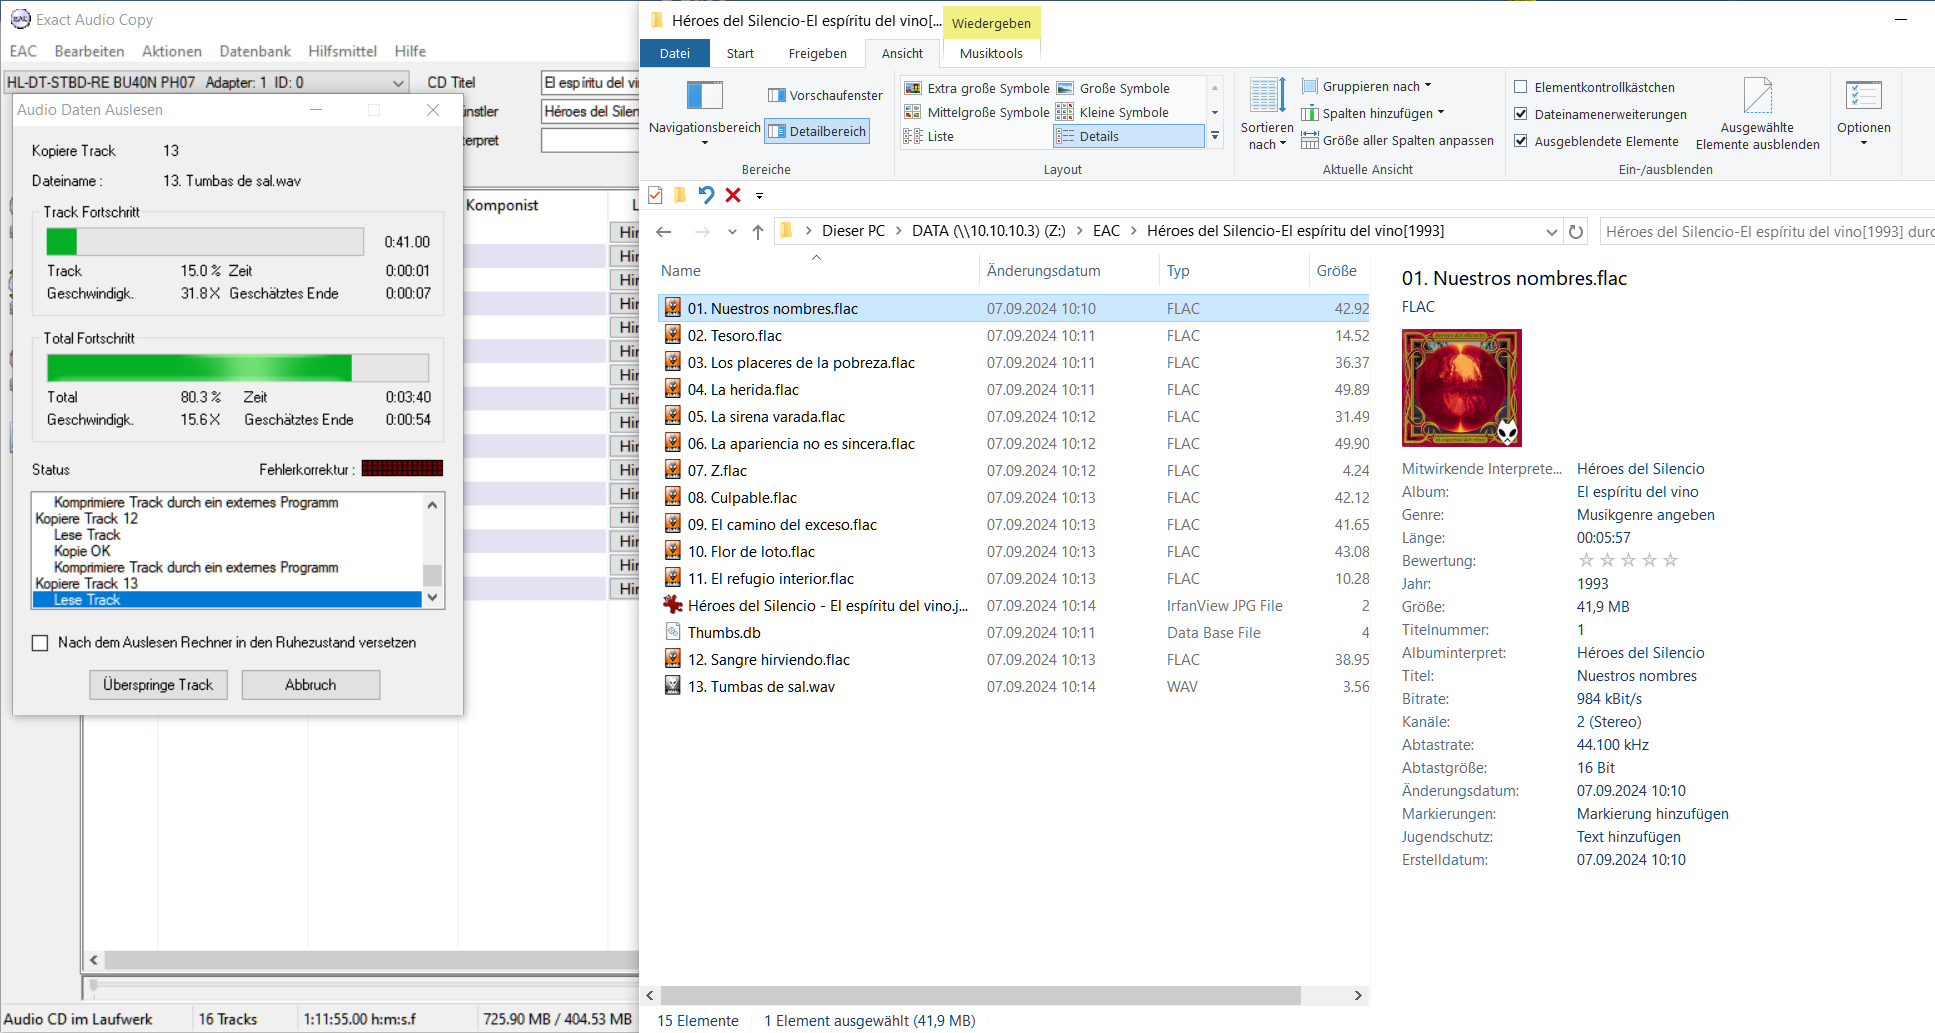Screen dimensions: 1935x1033
Task: Click the properties checkmark icon in quick access toolbar
Action: click(655, 195)
